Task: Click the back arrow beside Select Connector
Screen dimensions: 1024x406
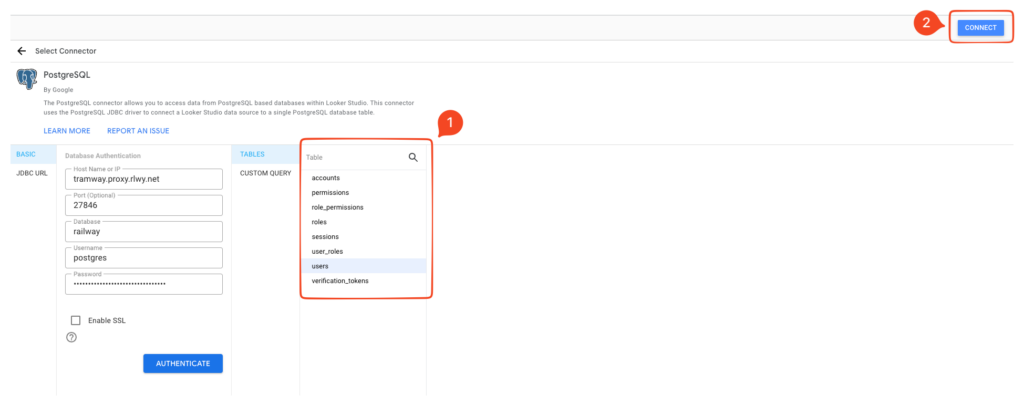Action: point(21,50)
